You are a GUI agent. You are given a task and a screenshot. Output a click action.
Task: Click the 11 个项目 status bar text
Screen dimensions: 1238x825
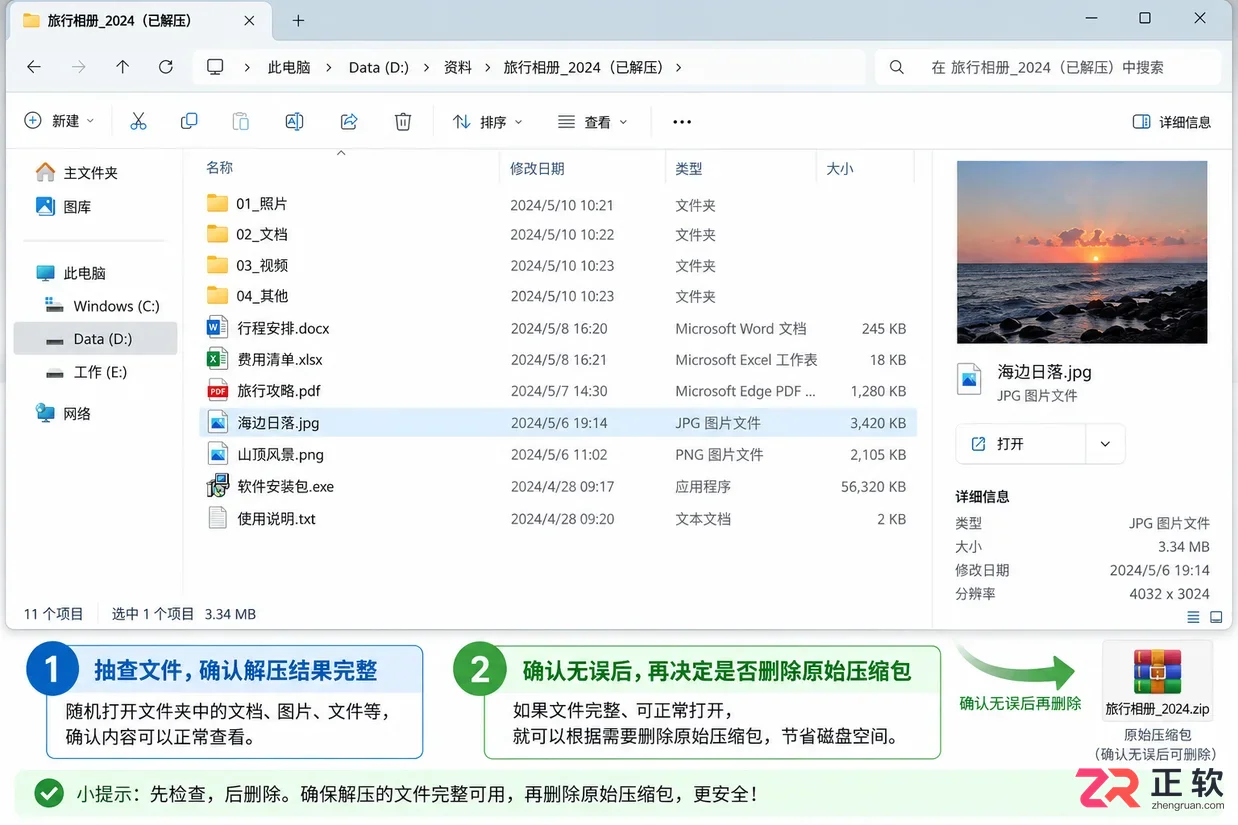54,614
